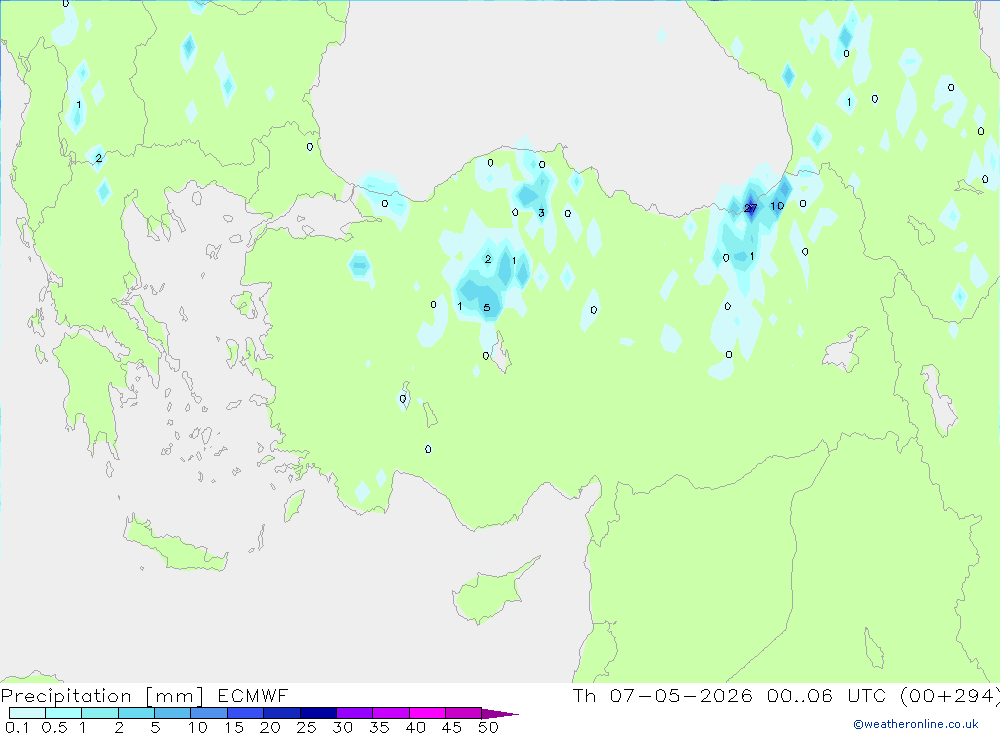The width and height of the screenshot is (1000, 733).
Task: Pick the 0.1–0.5 mm legend swatch
Action: pyautogui.click(x=27, y=713)
